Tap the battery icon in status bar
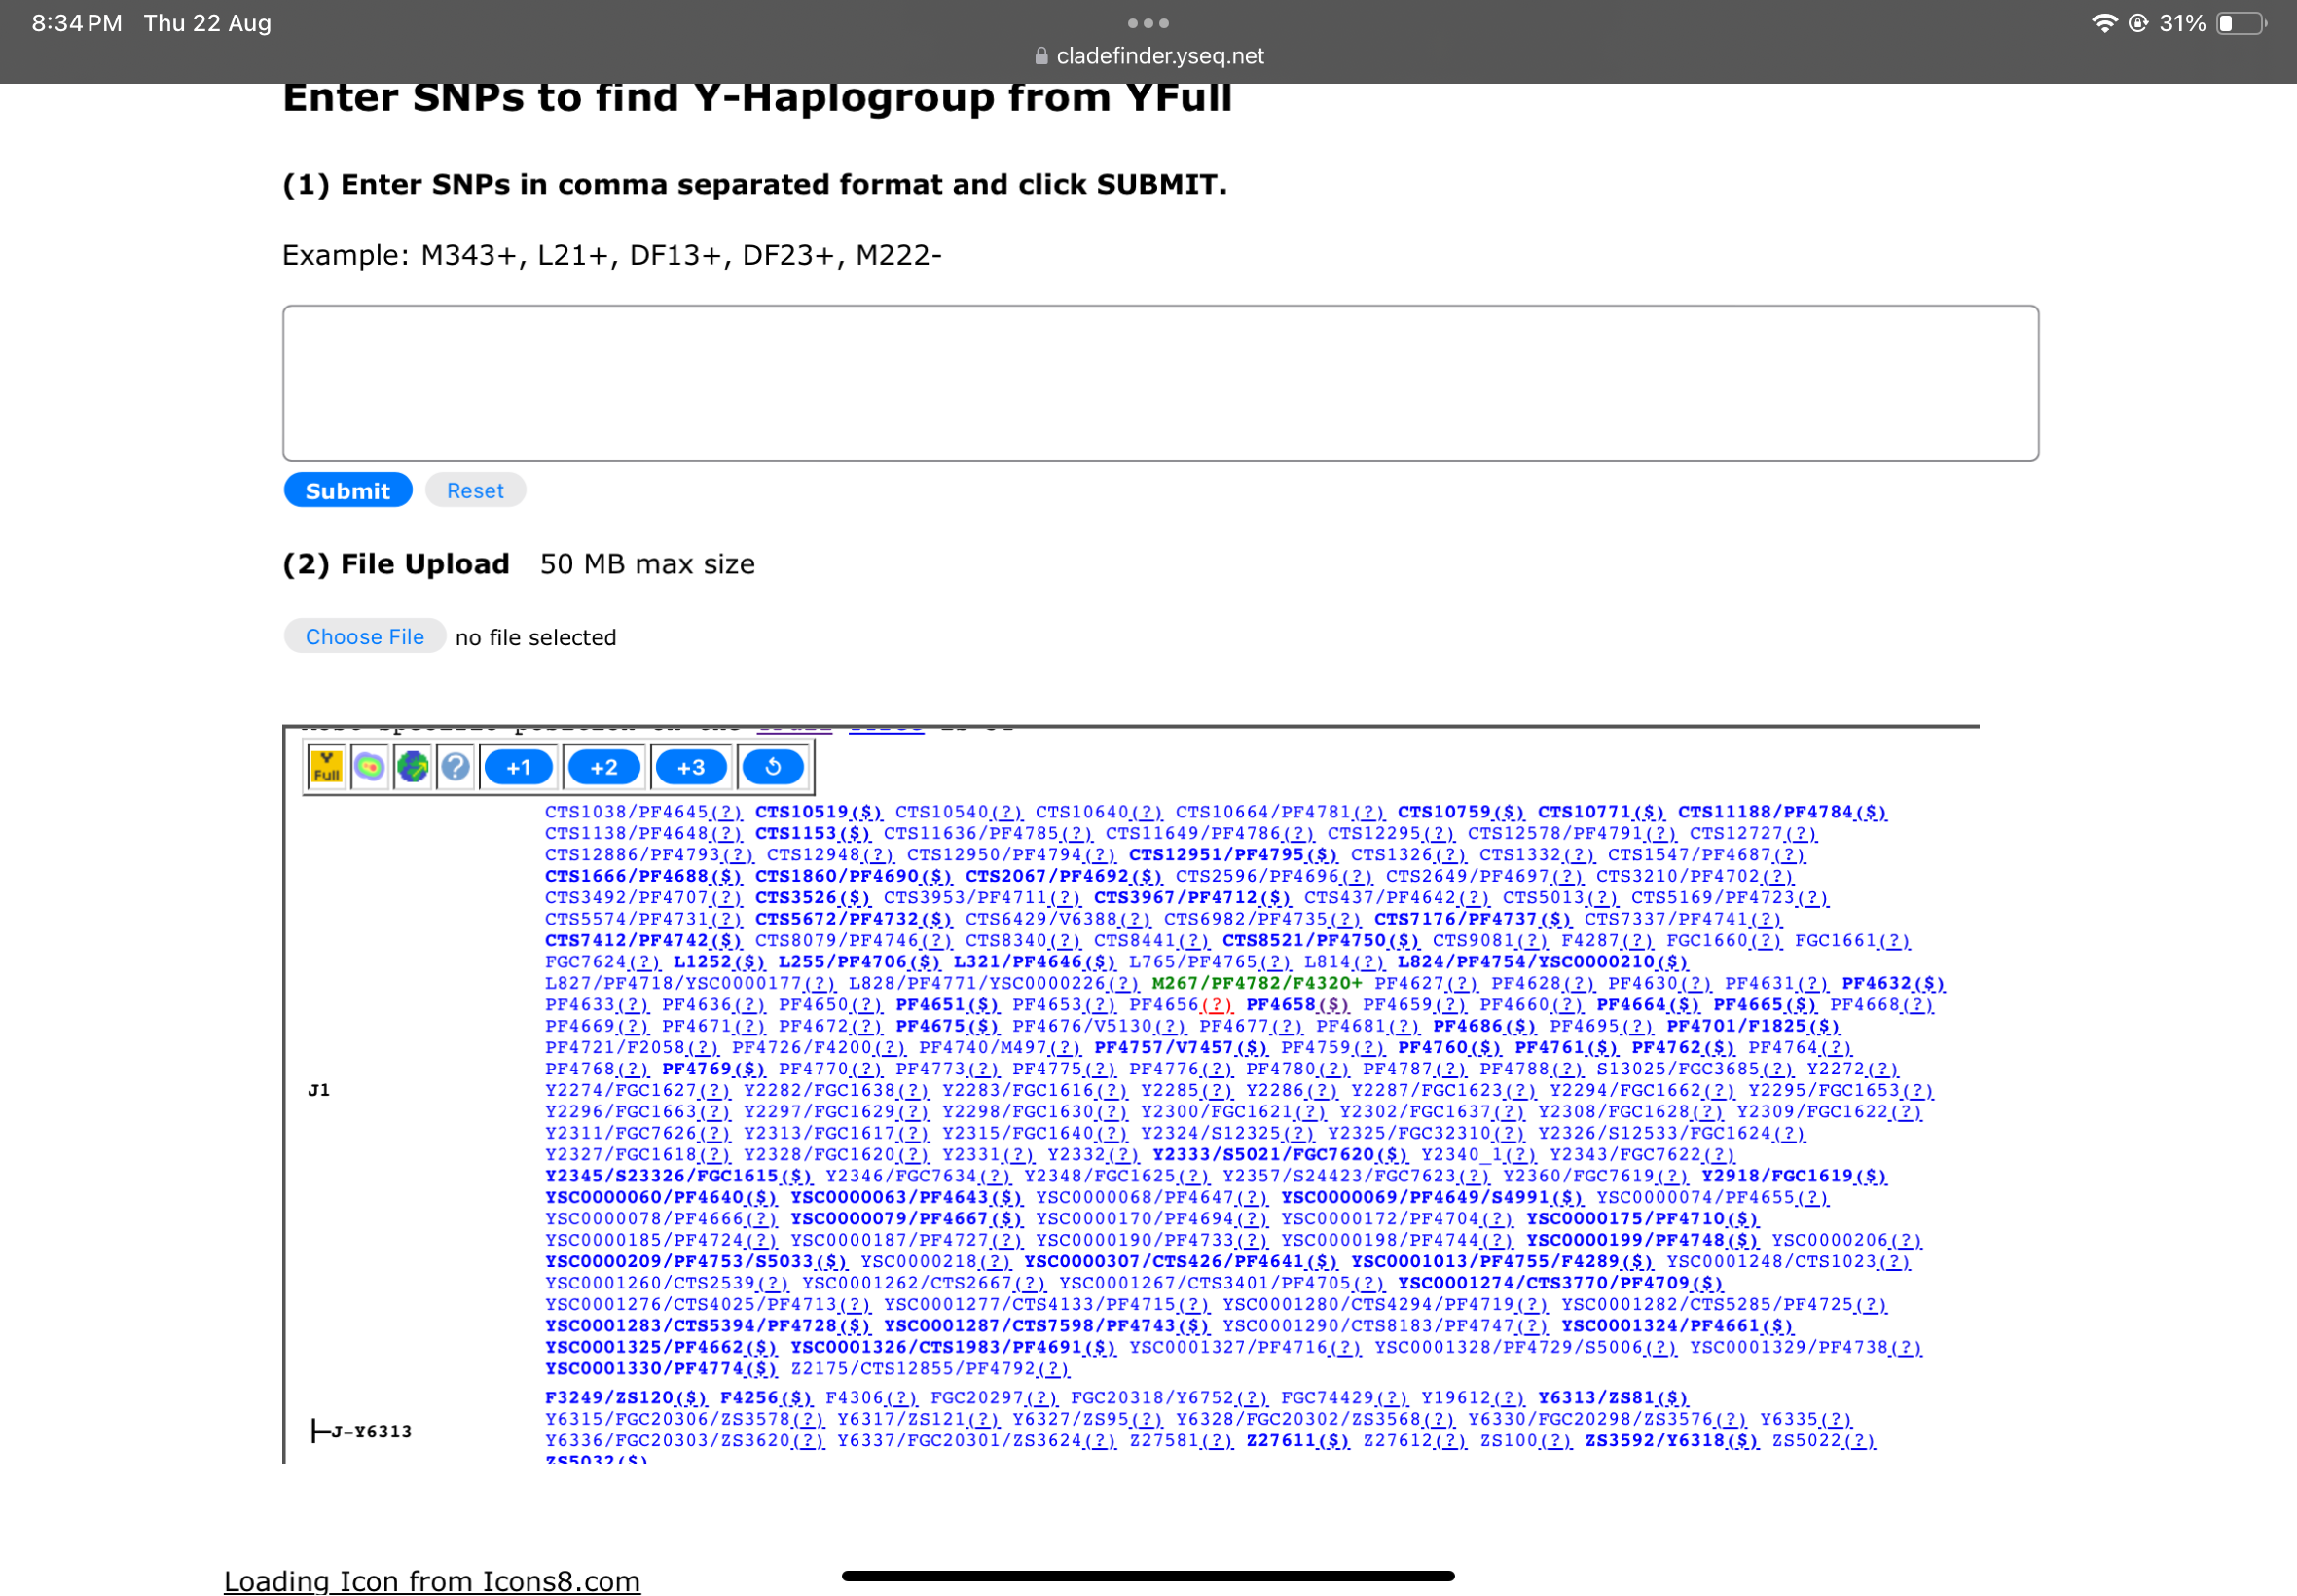2297x1596 pixels. (x=2240, y=23)
